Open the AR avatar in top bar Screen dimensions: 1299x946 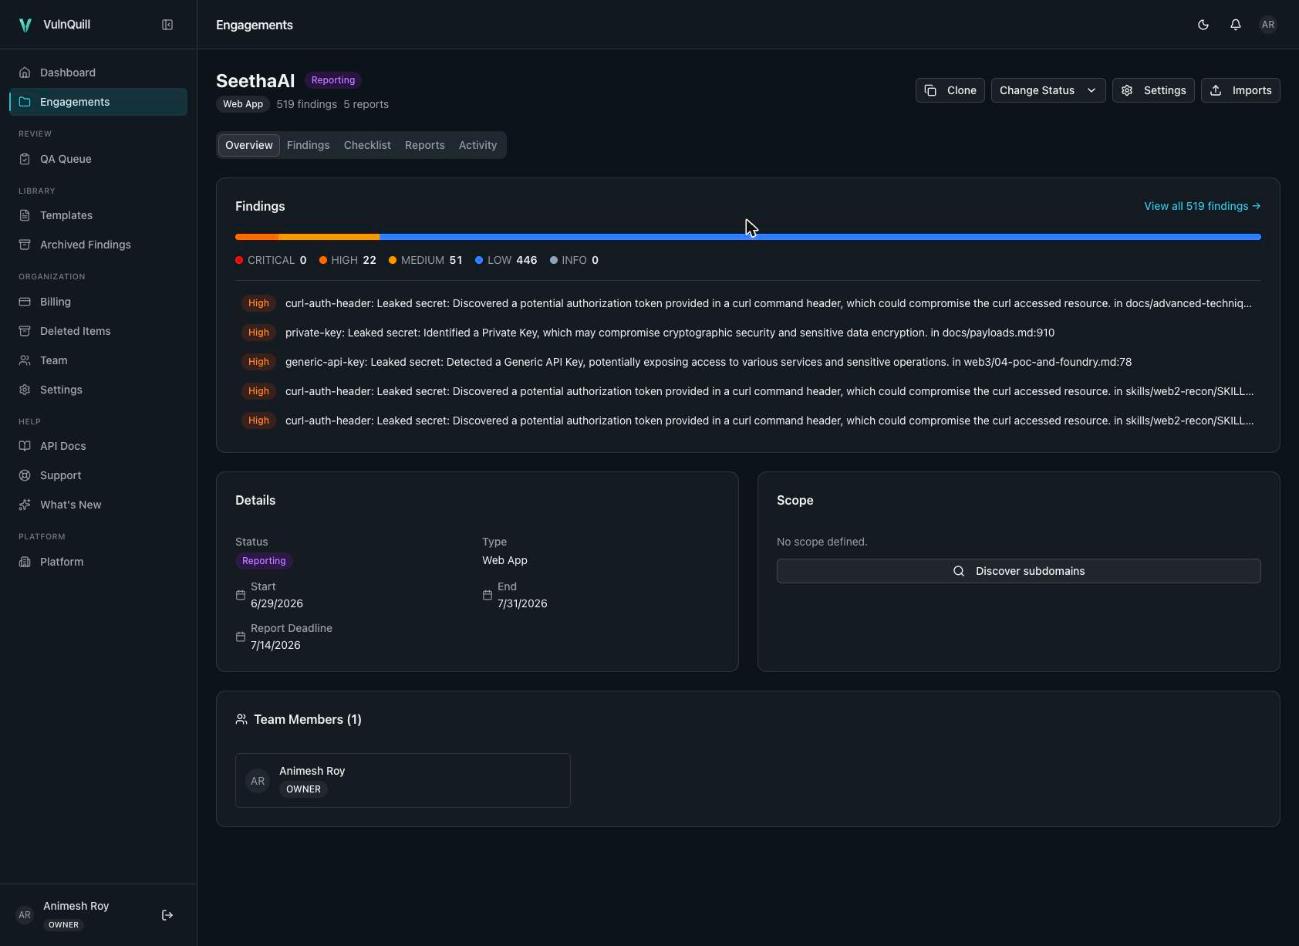point(1268,25)
